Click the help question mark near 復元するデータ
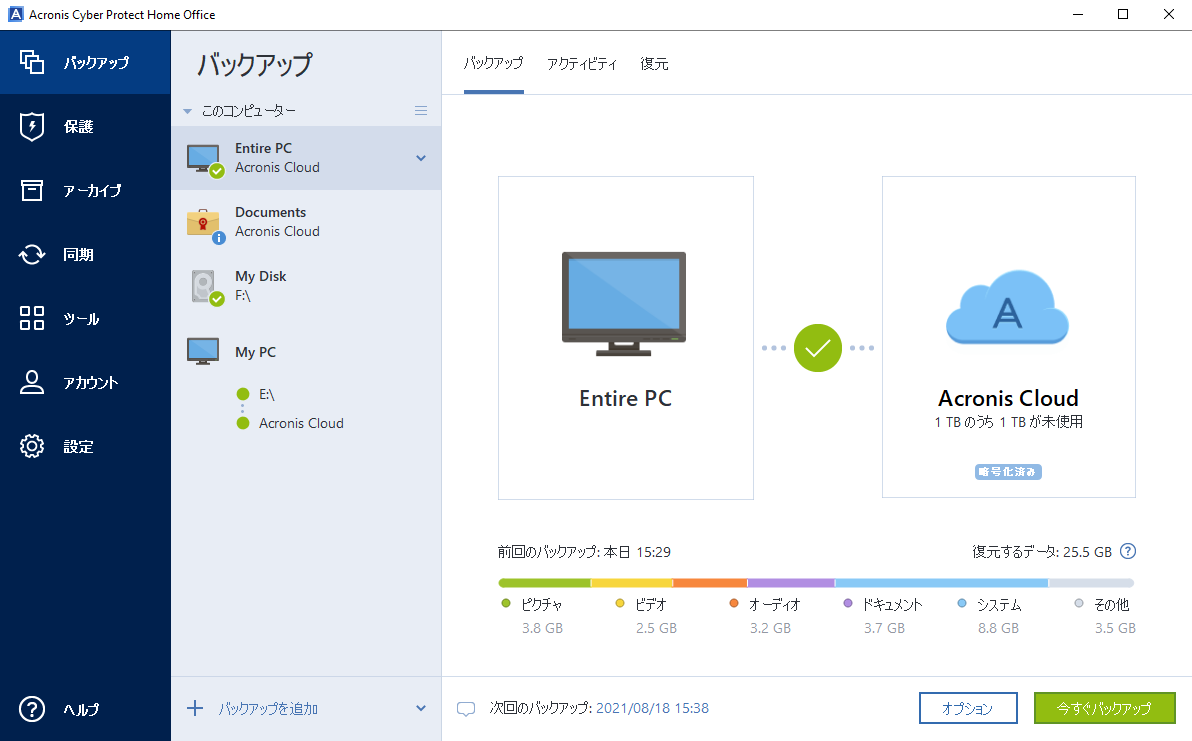 point(1128,551)
